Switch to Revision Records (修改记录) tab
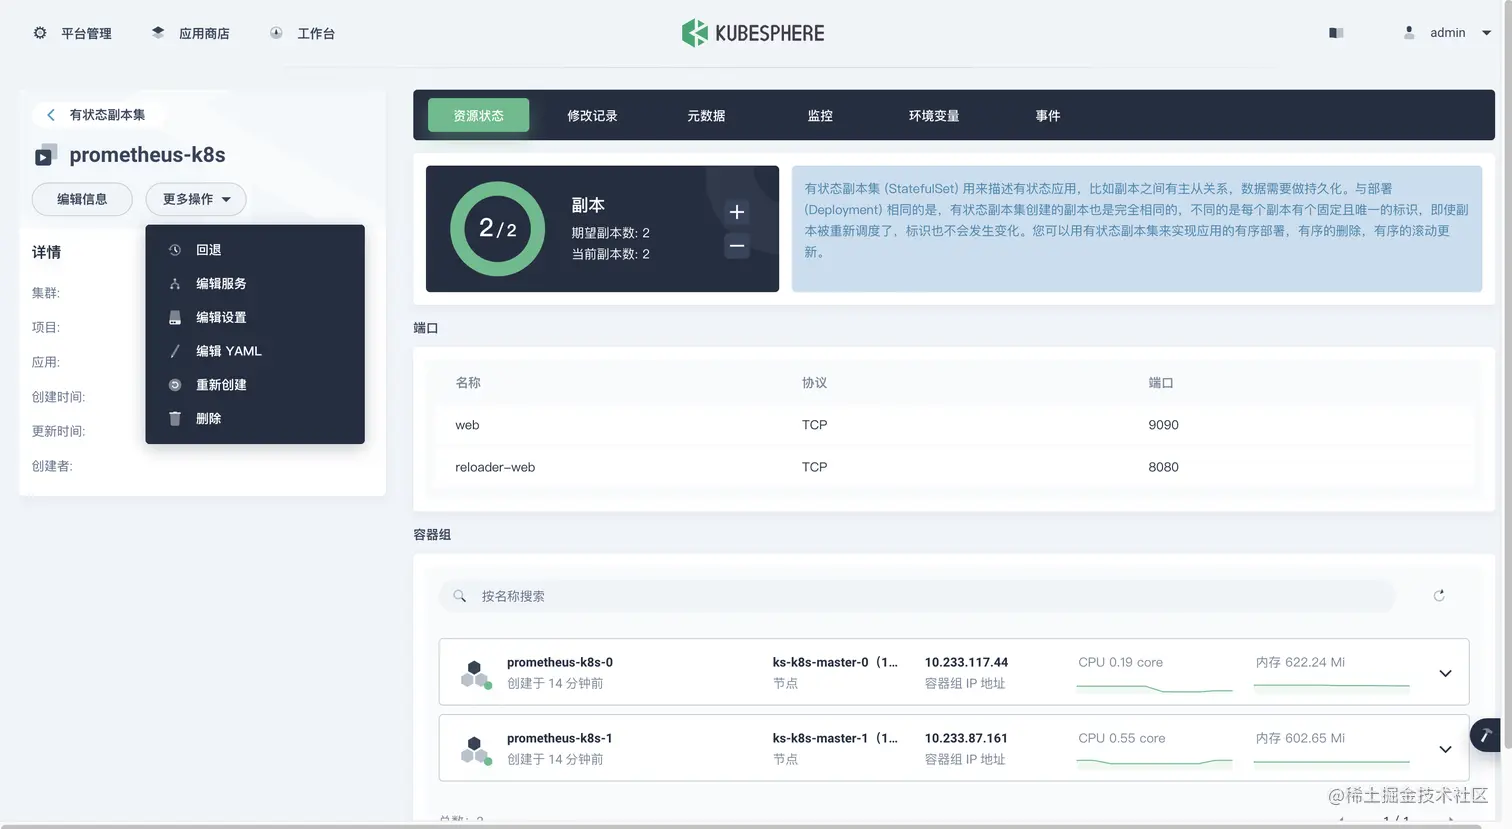Viewport: 1512px width, 829px height. (592, 115)
